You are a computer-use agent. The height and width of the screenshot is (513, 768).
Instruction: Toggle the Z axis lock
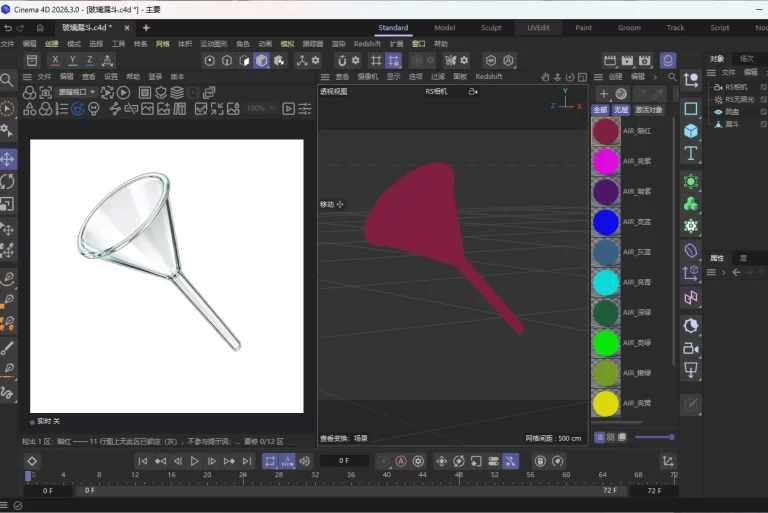pos(90,60)
